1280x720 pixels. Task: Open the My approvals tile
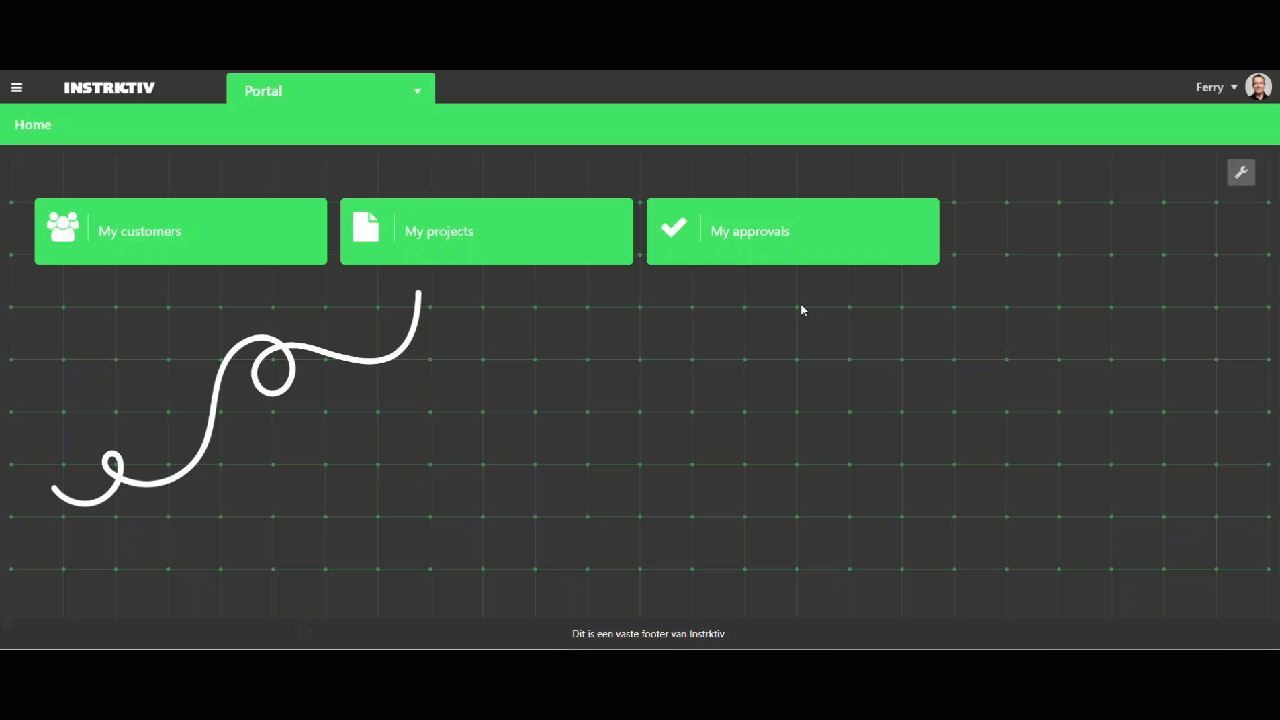click(x=793, y=231)
